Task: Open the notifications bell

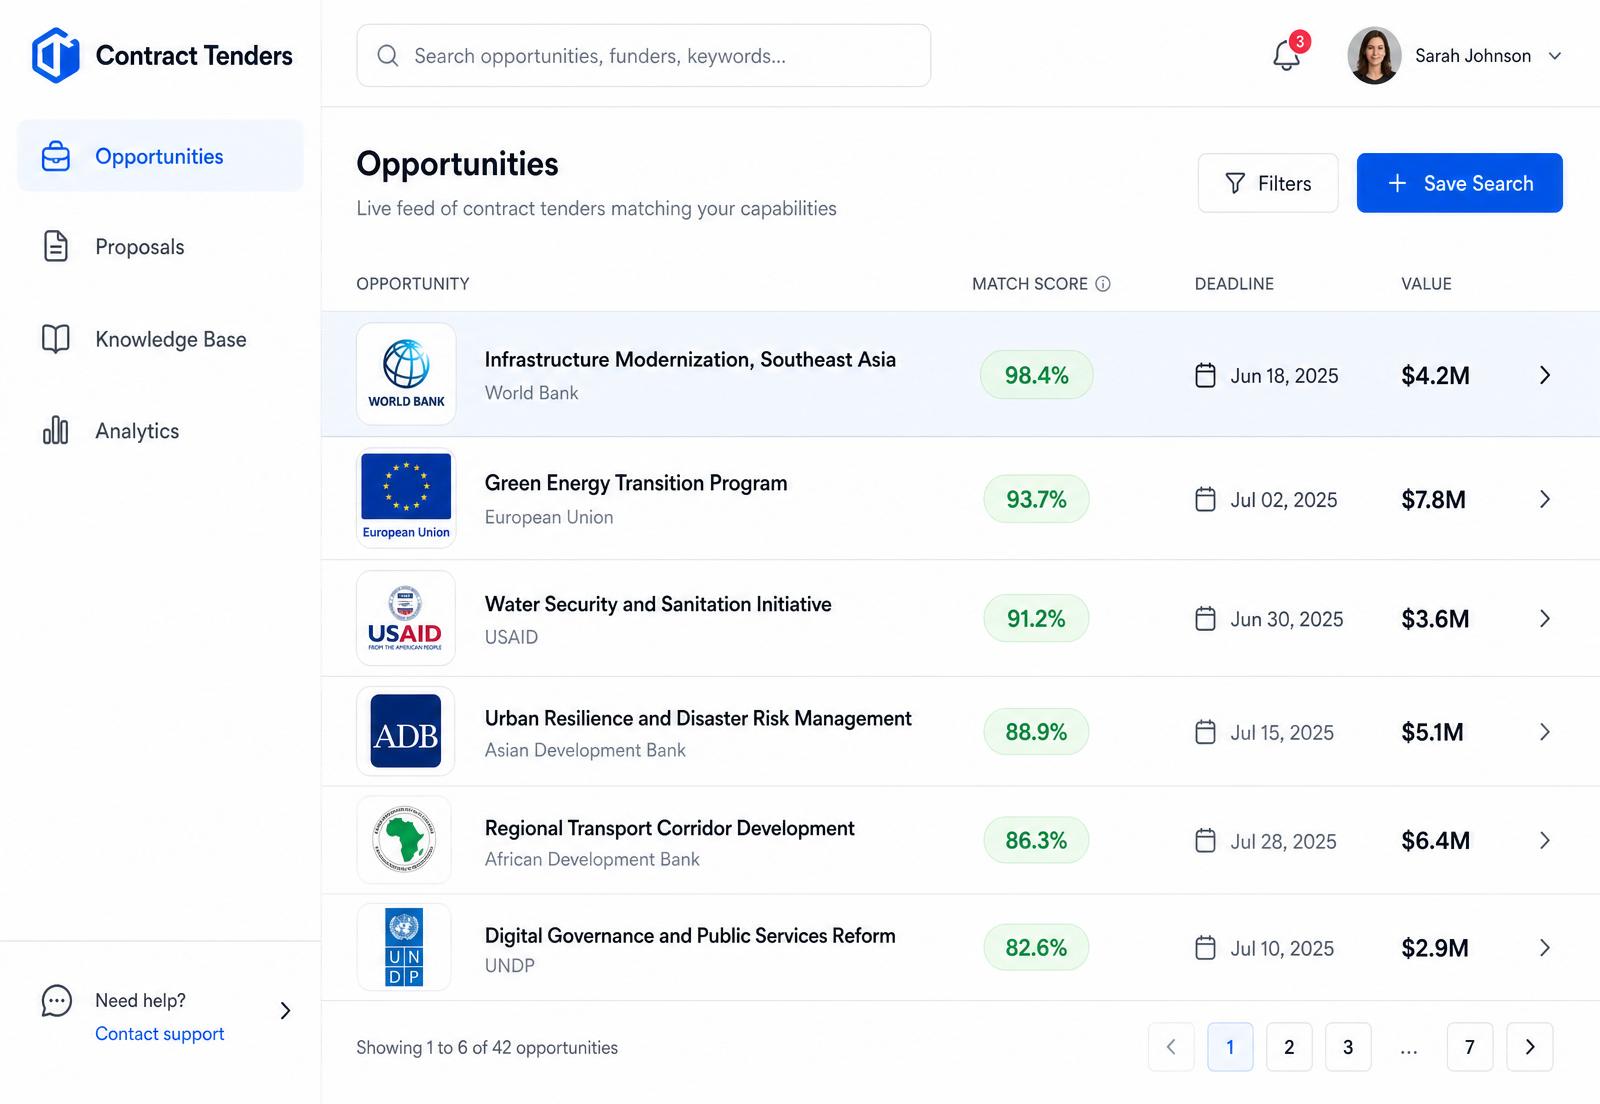Action: (x=1287, y=56)
